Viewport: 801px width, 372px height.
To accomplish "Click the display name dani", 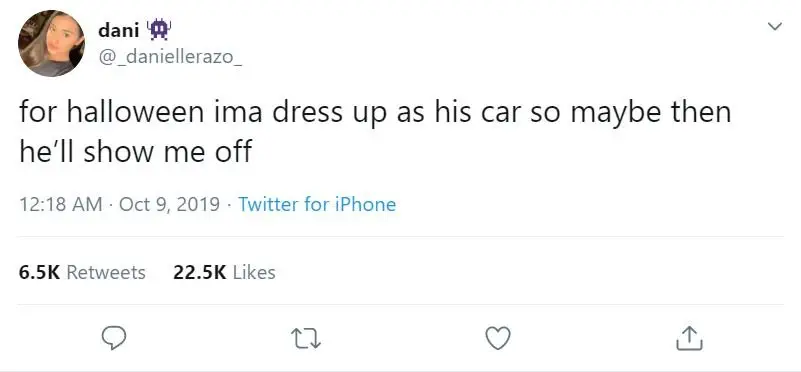I will pyautogui.click(x=119, y=30).
